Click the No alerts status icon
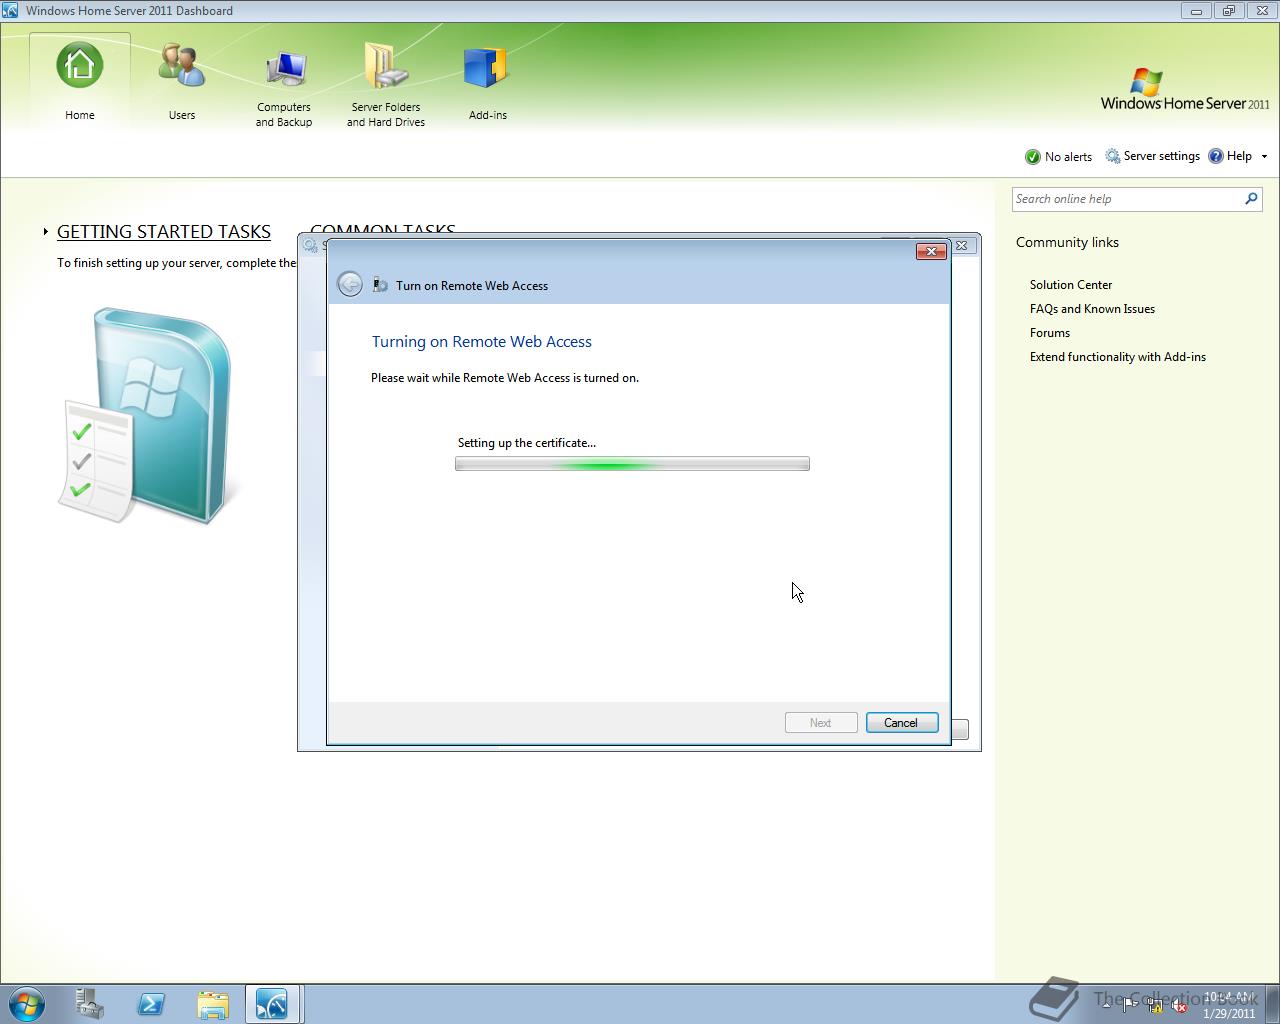1280x1024 pixels. click(1033, 157)
